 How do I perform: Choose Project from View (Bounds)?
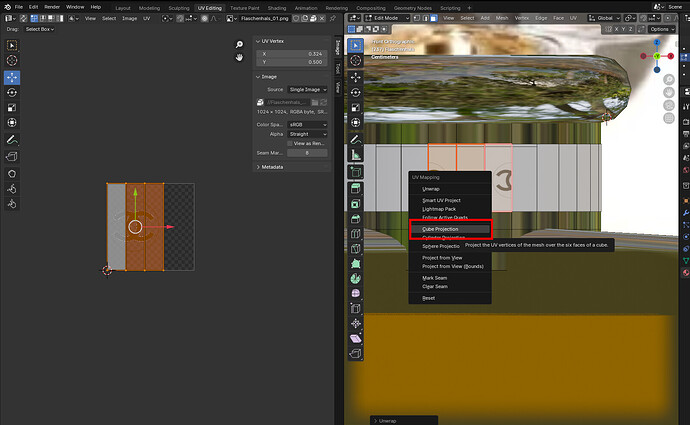[x=453, y=266]
